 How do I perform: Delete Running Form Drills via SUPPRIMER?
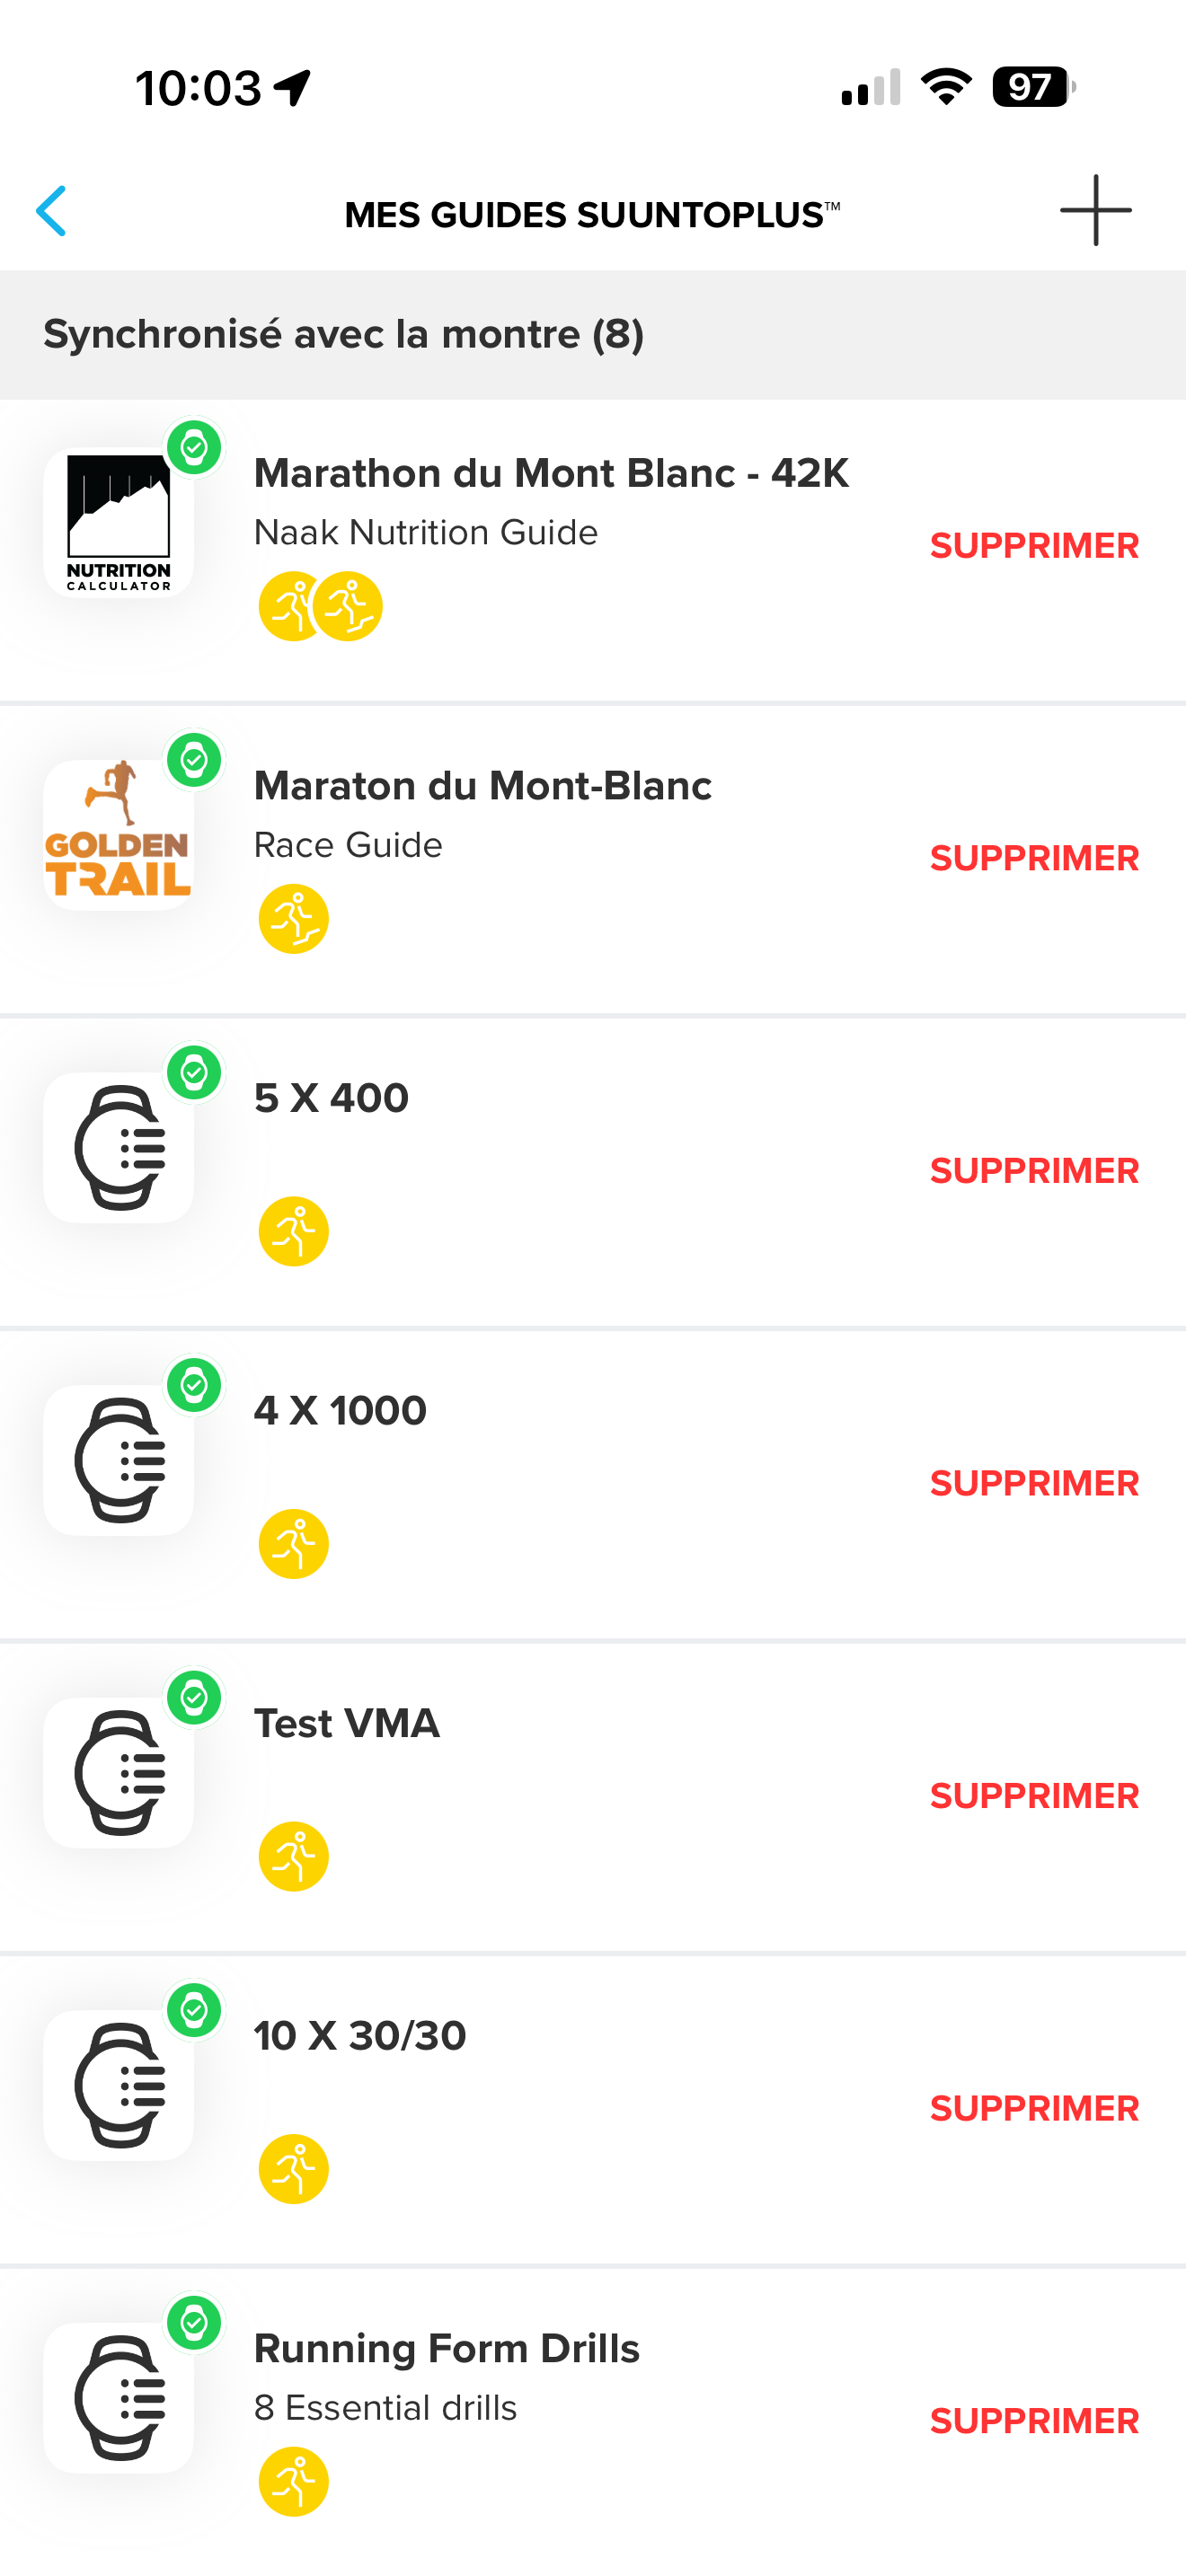1034,2420
